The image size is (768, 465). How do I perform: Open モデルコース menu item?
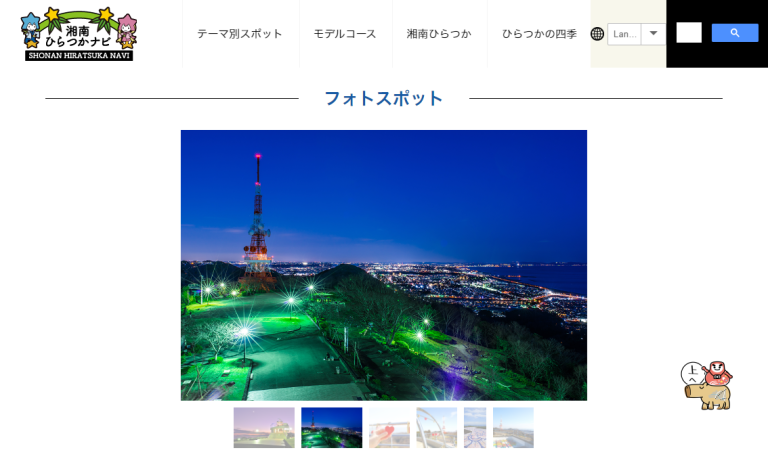(x=345, y=34)
